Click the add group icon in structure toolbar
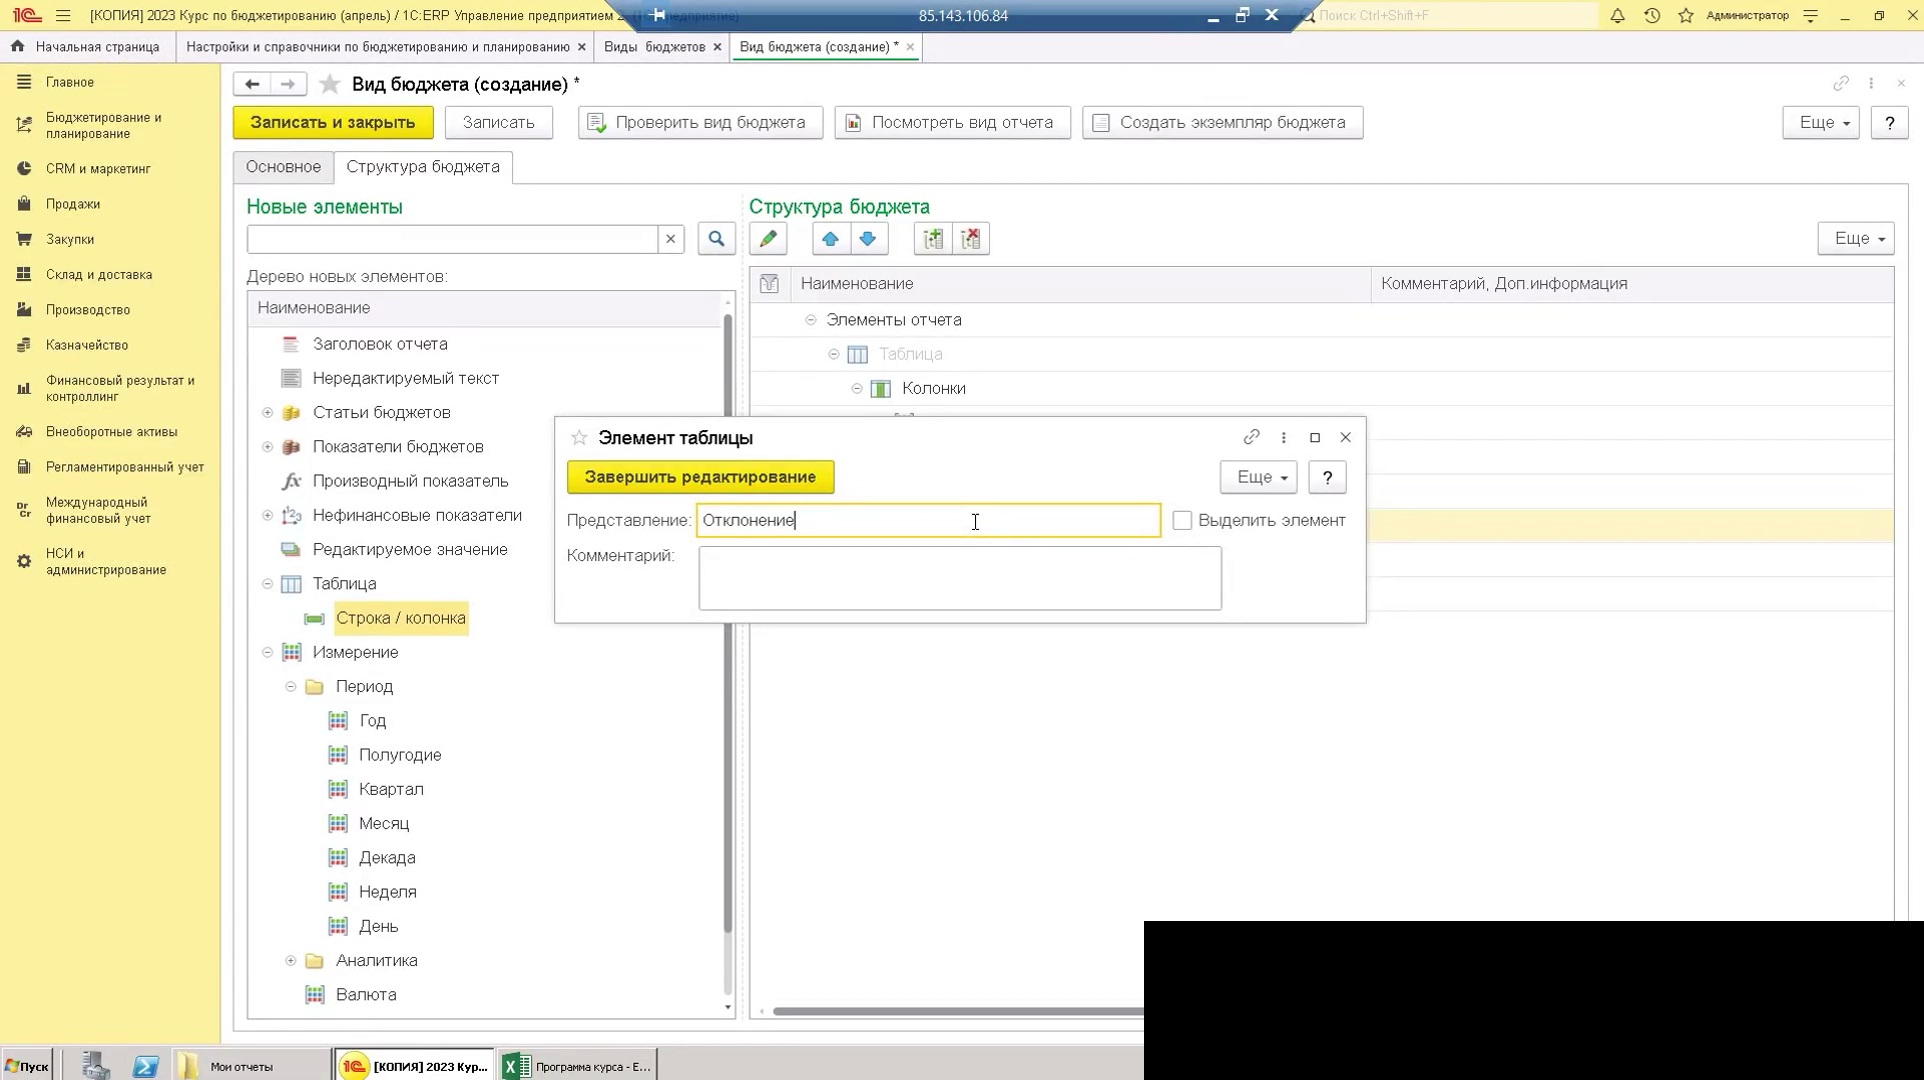 933,239
